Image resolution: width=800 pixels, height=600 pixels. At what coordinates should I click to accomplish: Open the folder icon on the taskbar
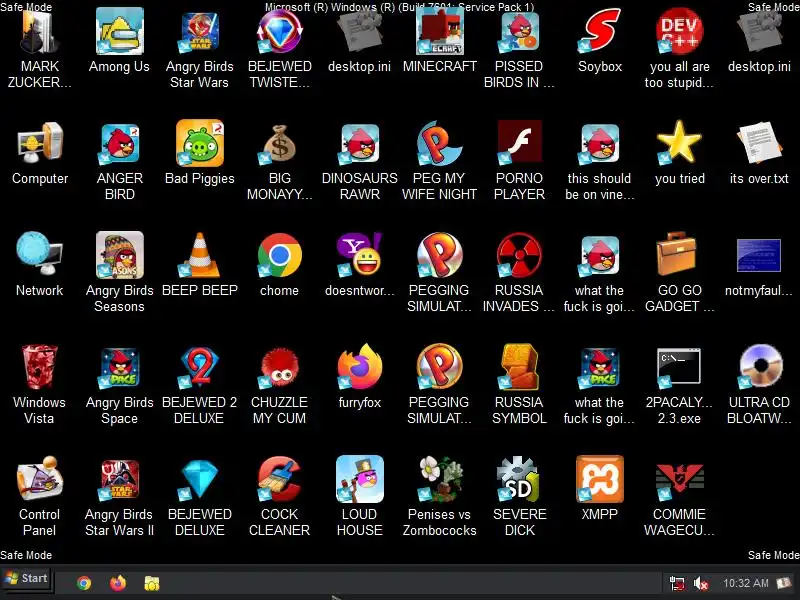click(152, 583)
